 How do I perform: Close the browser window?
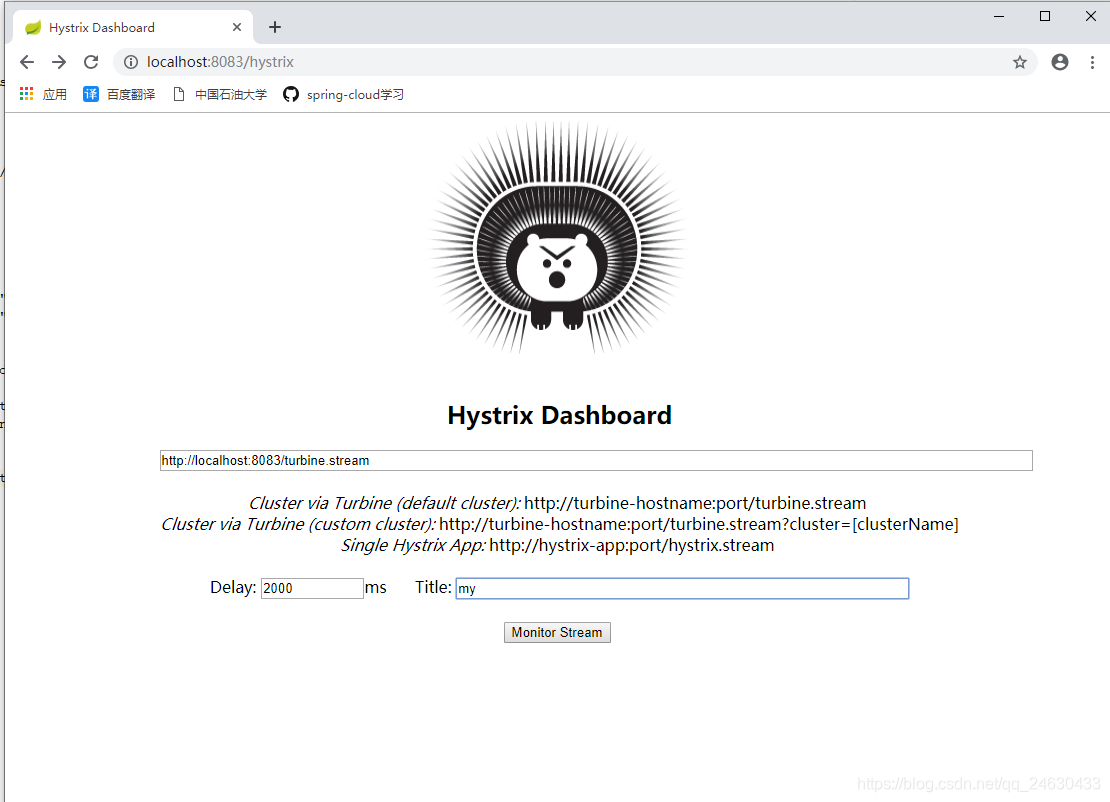point(1091,16)
